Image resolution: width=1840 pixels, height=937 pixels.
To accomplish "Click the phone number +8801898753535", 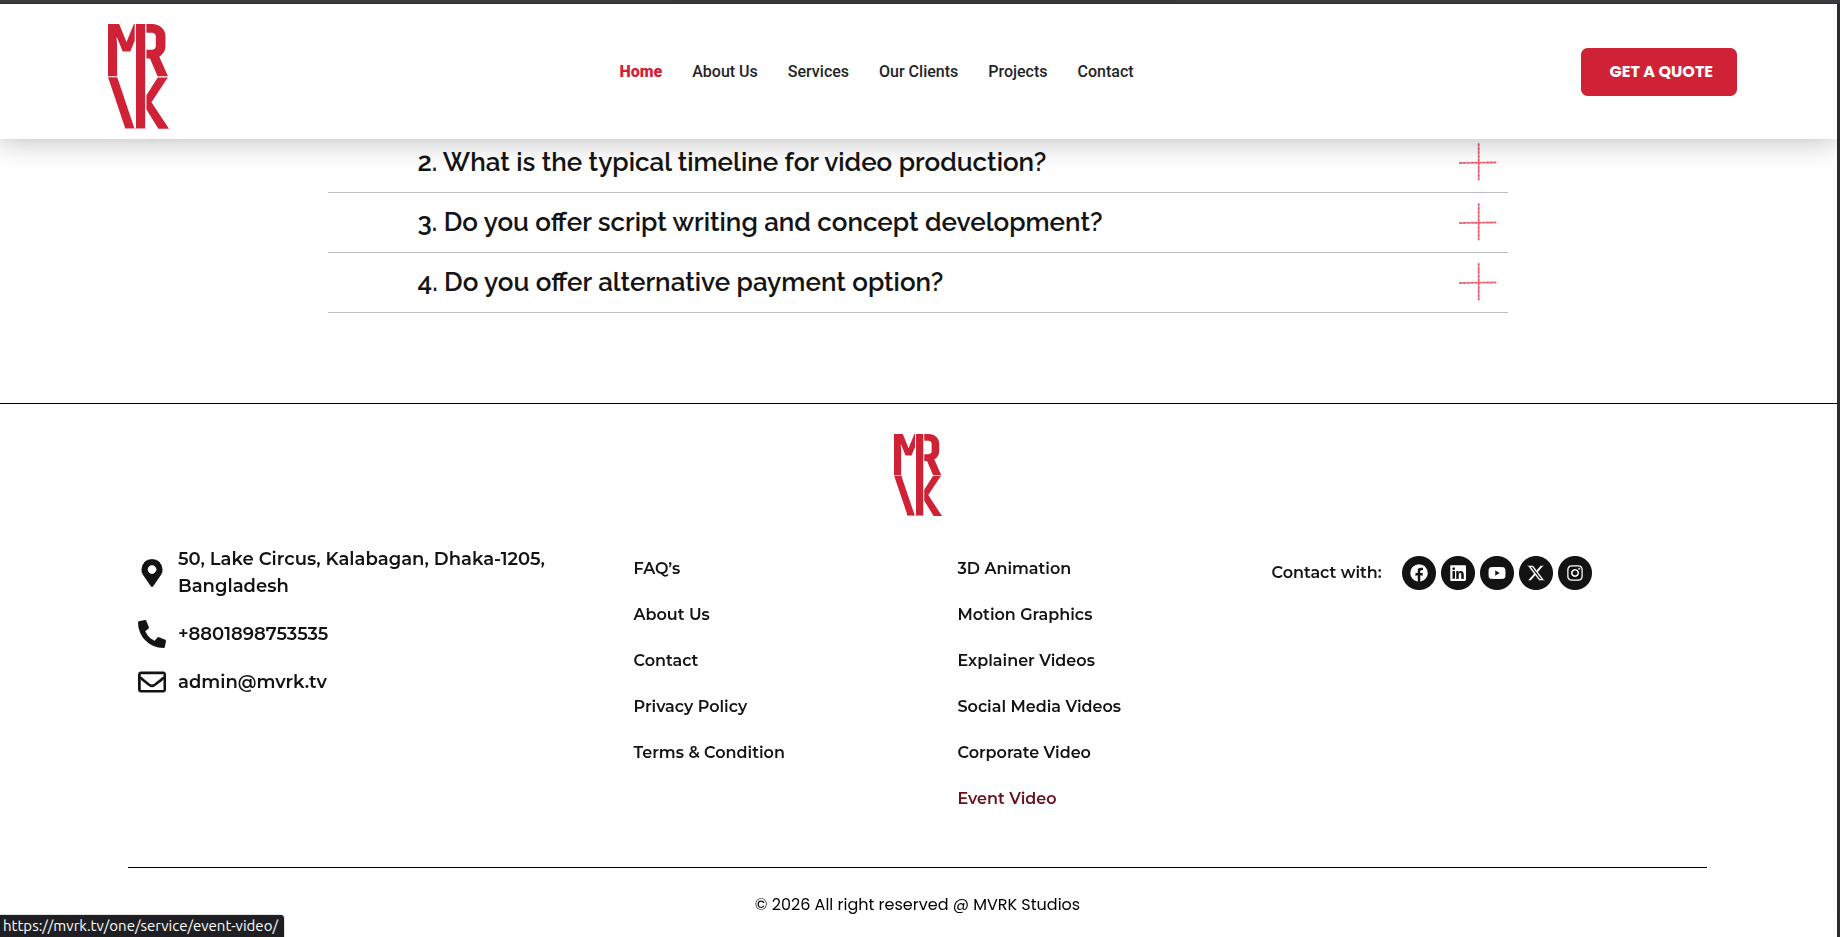I will 253,634.
